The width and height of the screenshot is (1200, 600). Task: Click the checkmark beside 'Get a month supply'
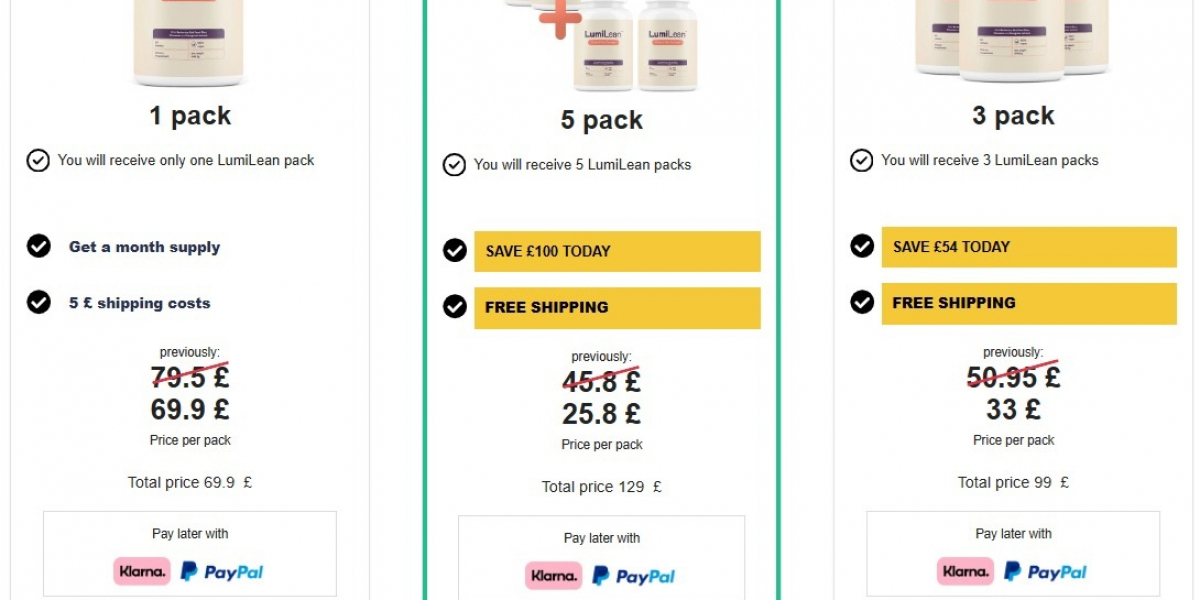[39, 246]
